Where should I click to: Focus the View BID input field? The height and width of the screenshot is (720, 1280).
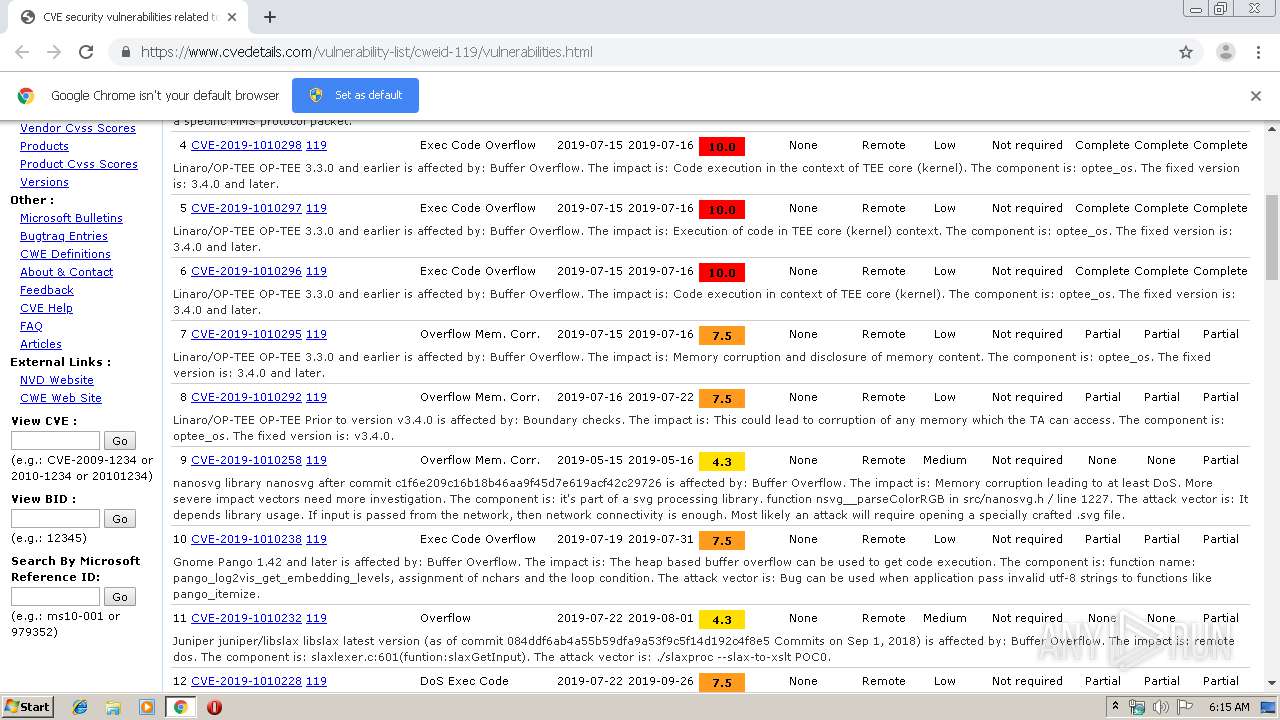pyautogui.click(x=55, y=518)
